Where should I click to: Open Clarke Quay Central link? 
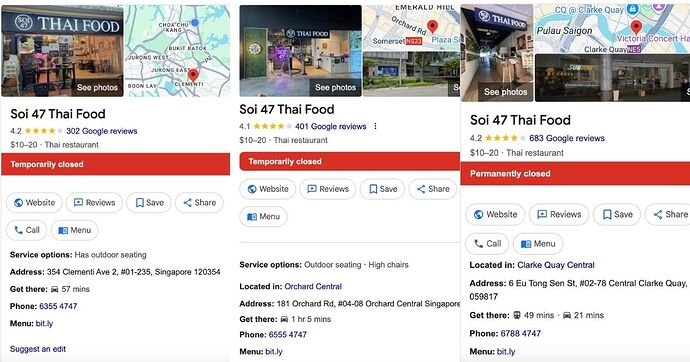(556, 265)
